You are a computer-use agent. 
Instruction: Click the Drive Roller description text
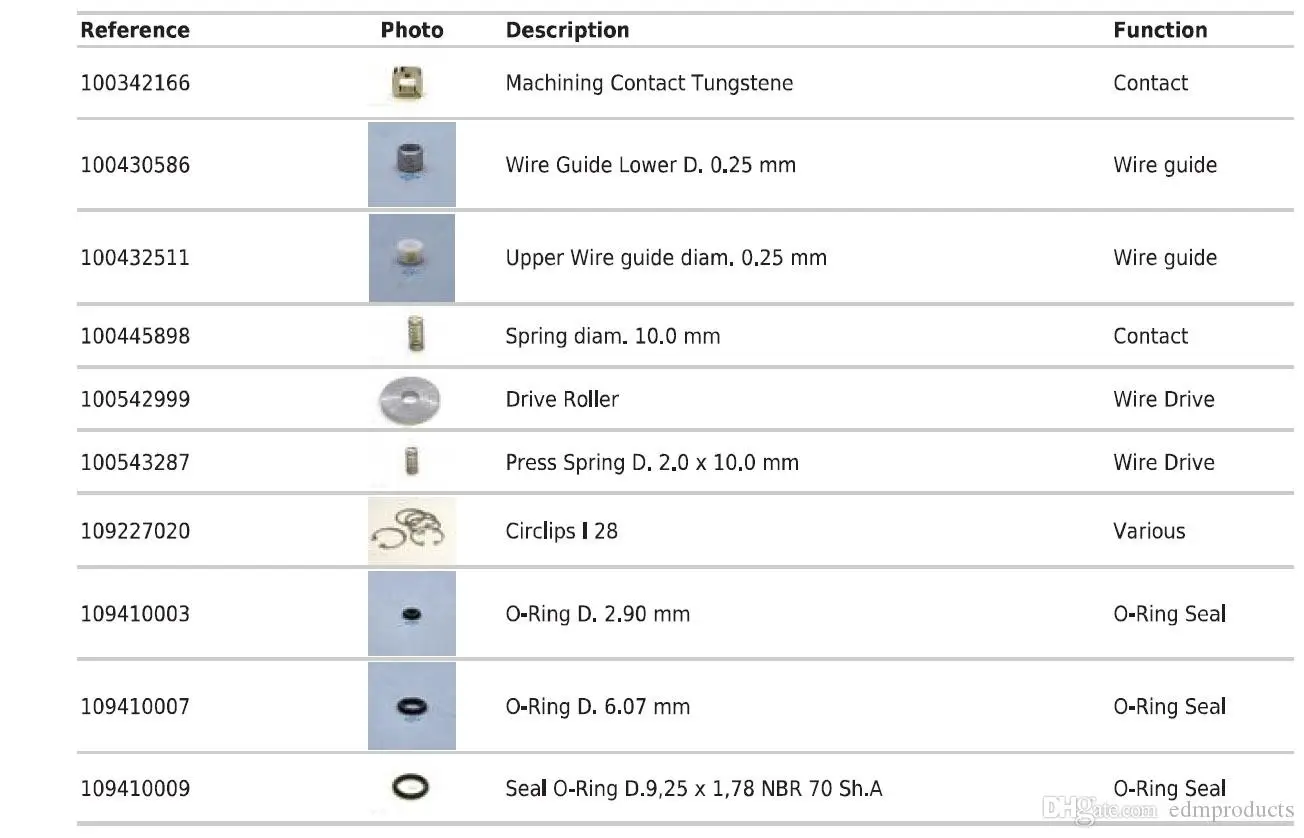click(x=562, y=399)
